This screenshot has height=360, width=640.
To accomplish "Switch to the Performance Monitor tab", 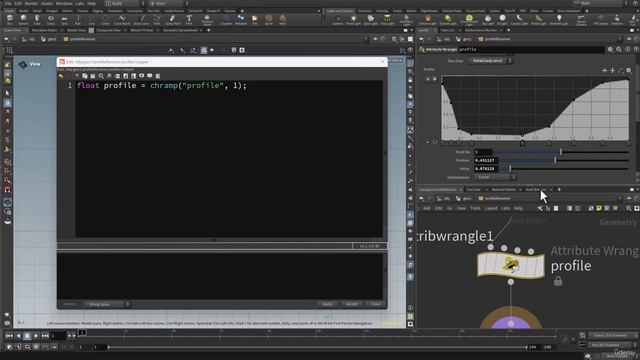I will (x=481, y=30).
